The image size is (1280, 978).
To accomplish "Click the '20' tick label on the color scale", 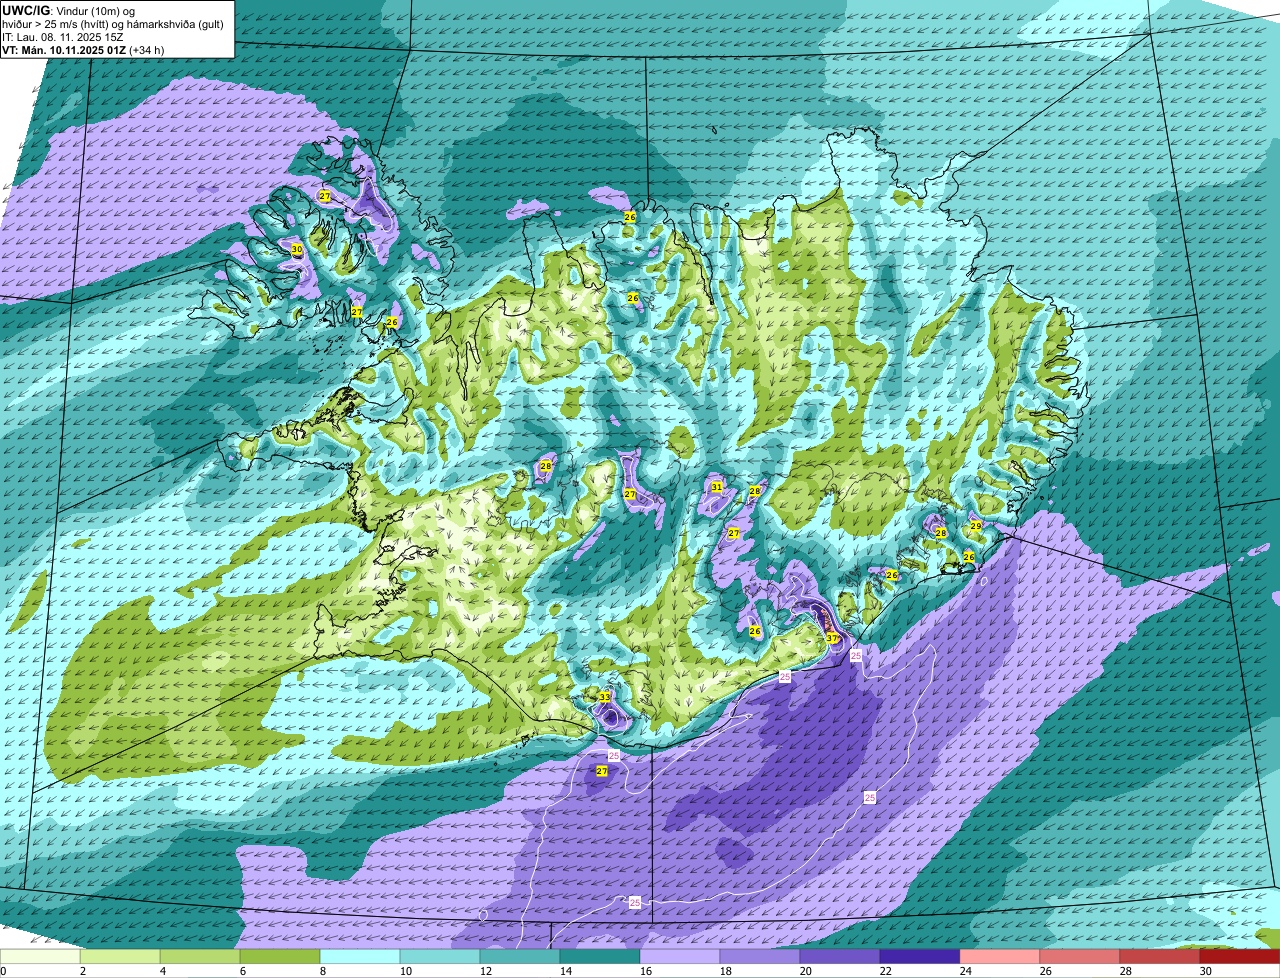I will (805, 971).
